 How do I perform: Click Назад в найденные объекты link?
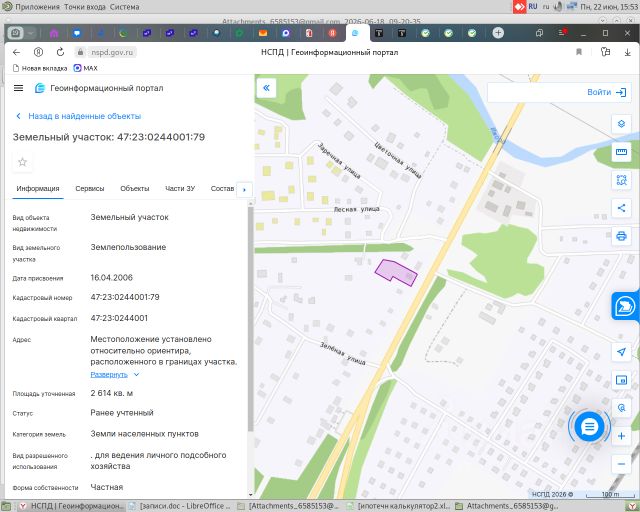pyautogui.click(x=84, y=116)
